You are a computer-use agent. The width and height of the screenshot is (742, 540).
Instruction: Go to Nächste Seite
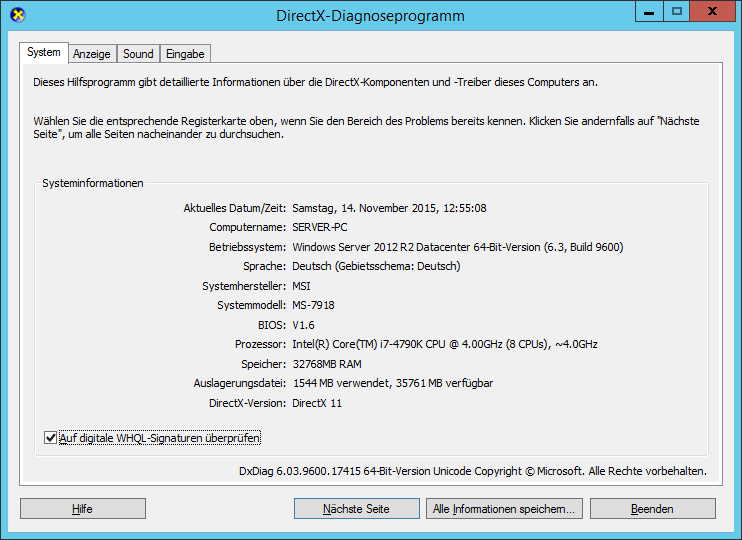356,509
